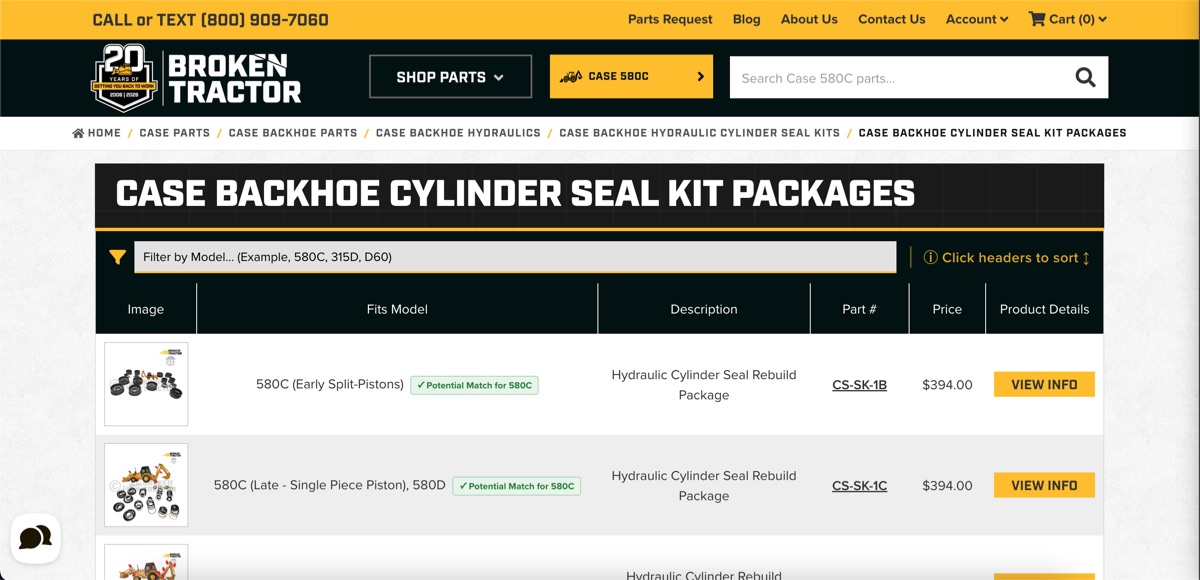
Task: View info for CS-SK-1C package
Action: click(x=1044, y=486)
